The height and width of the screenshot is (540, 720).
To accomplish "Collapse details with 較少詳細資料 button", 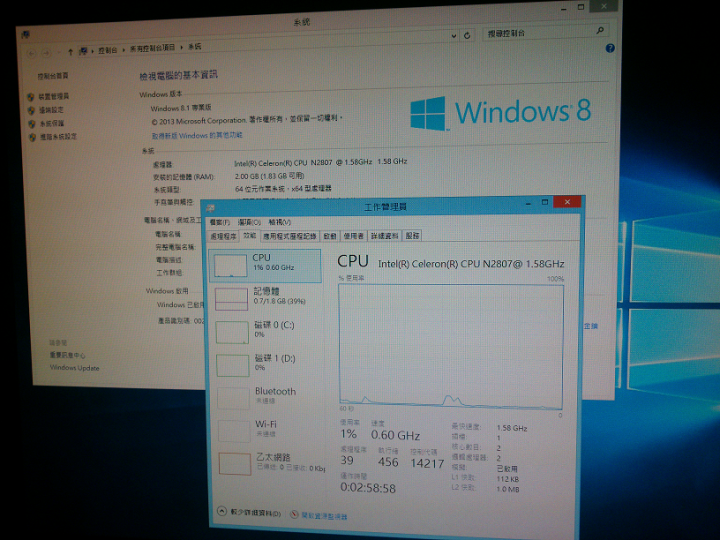I will click(249, 512).
